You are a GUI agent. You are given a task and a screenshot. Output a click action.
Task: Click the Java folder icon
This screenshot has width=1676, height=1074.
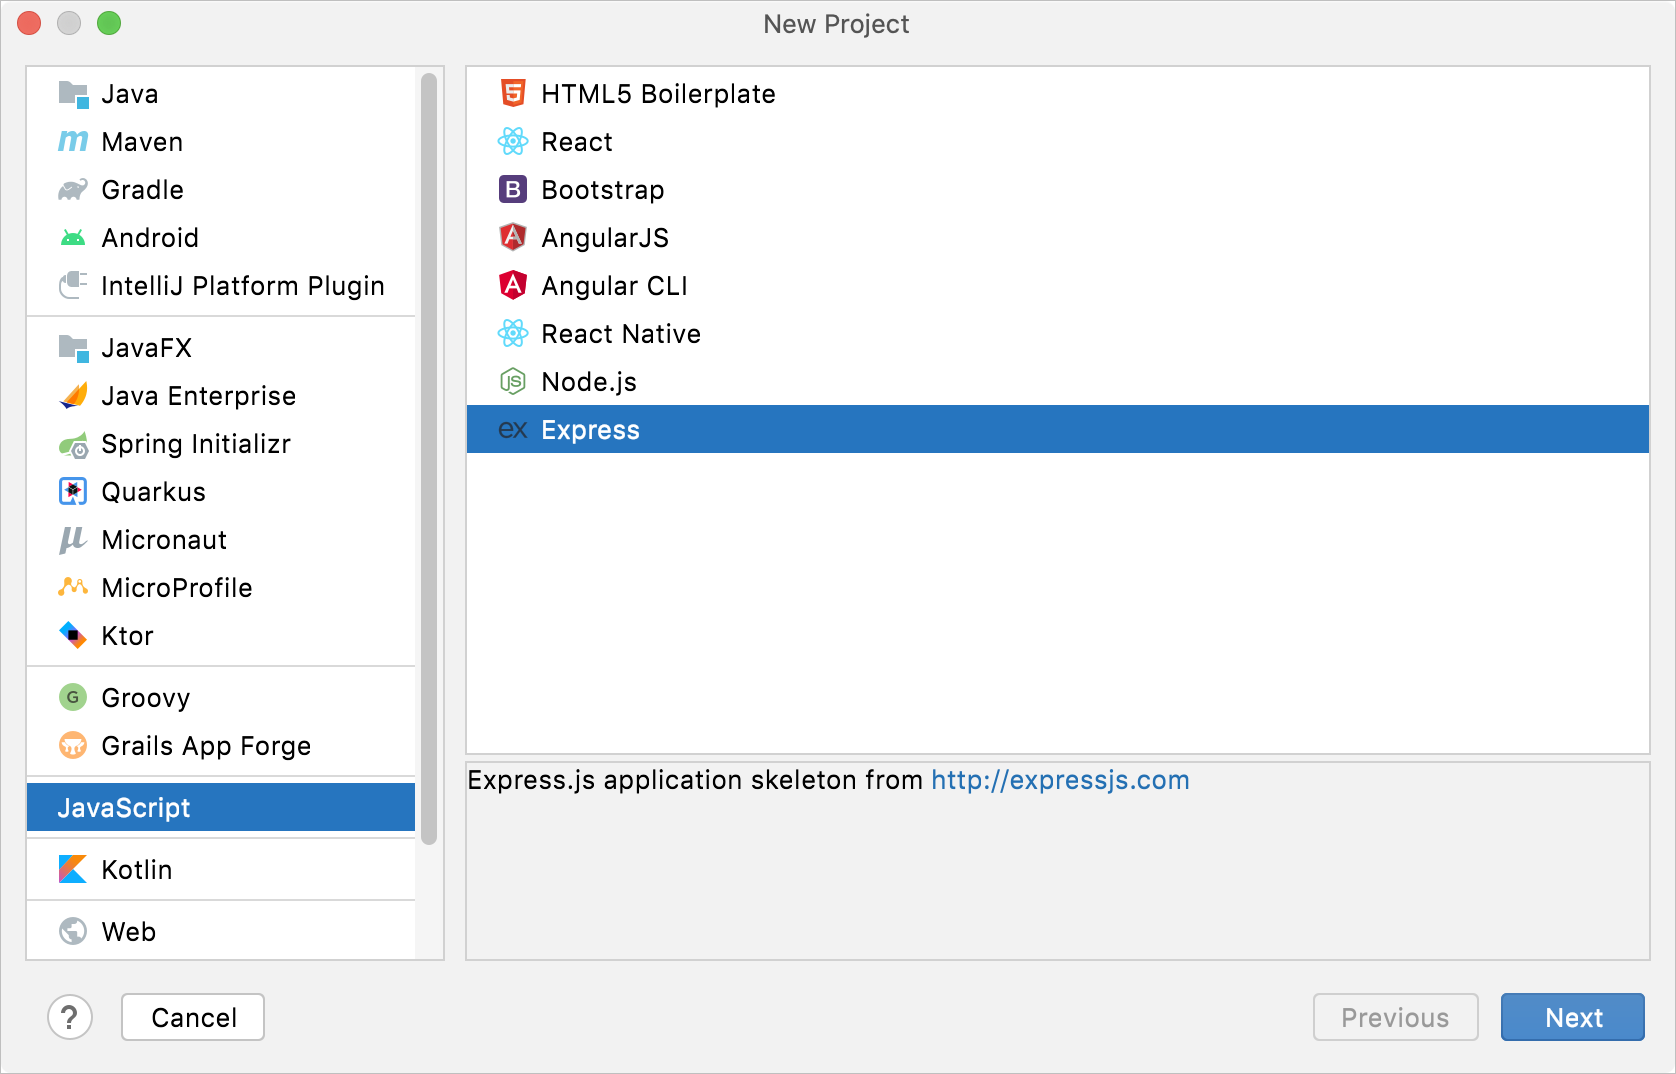tap(73, 94)
